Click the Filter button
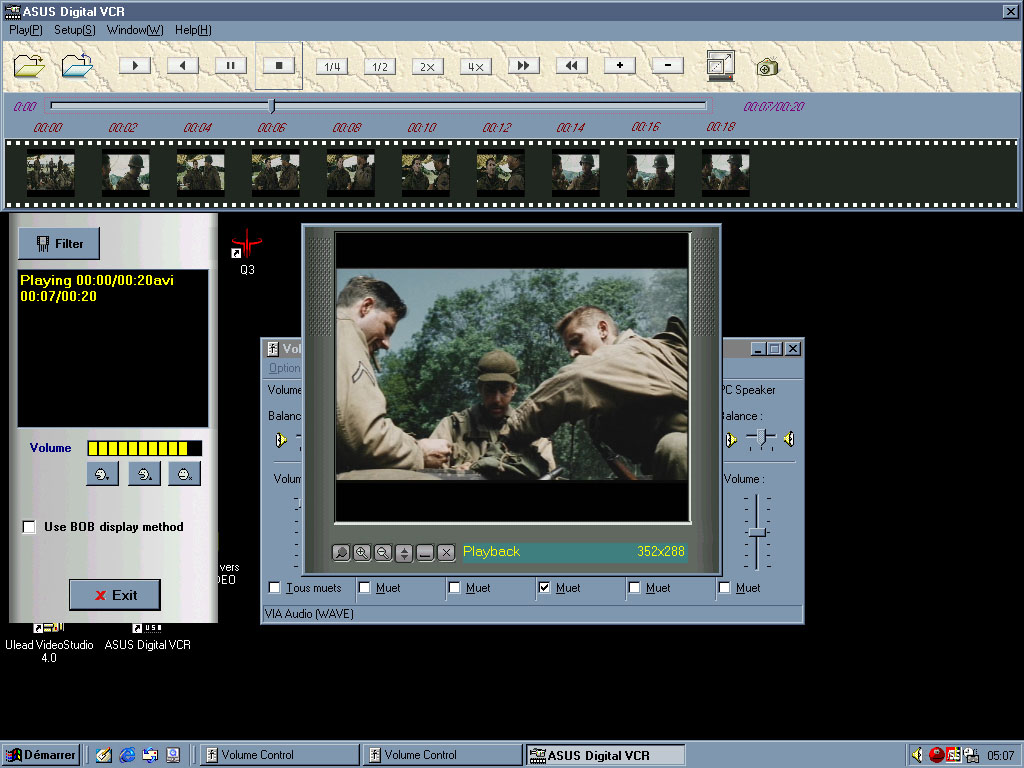Viewport: 1024px width, 768px height. tap(59, 244)
